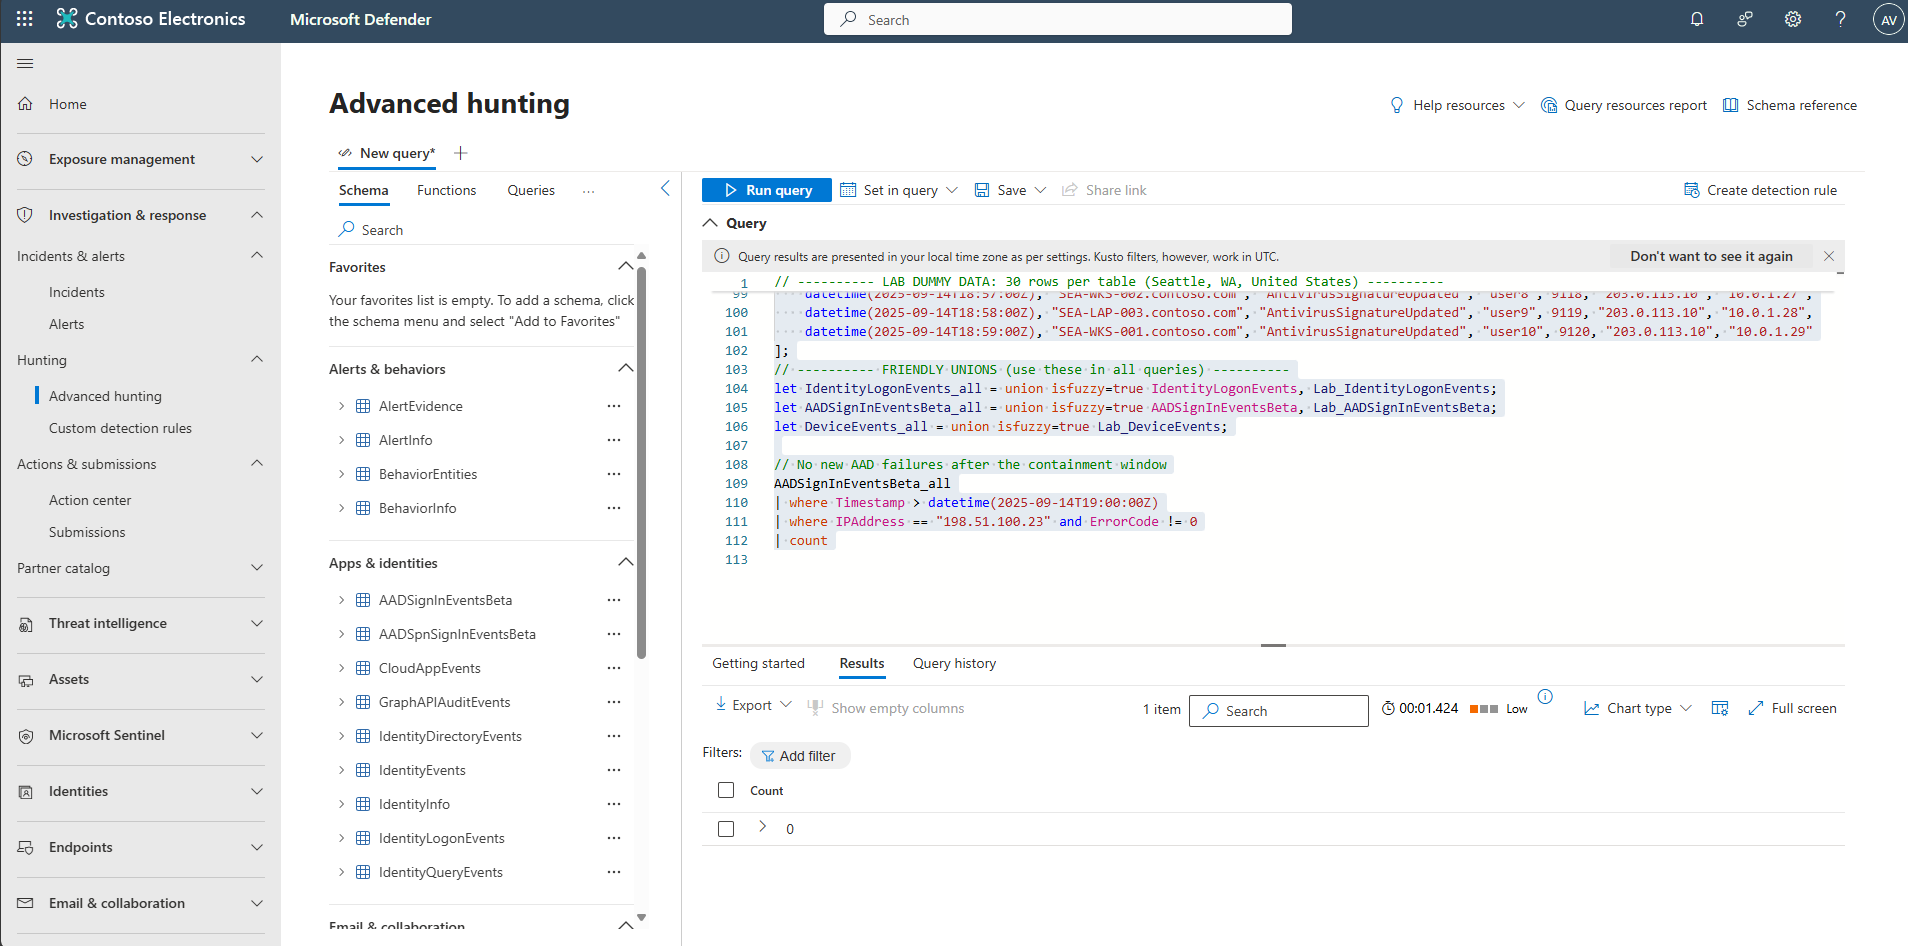Expand the CloudAppEvents table node

pyautogui.click(x=341, y=668)
